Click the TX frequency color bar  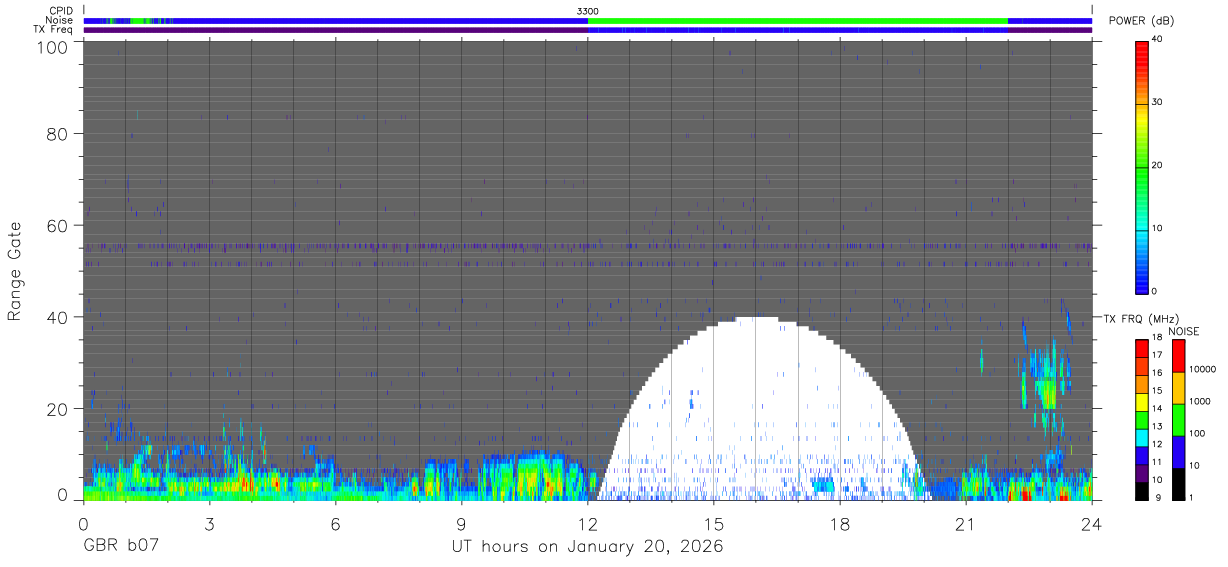pyautogui.click(x=1142, y=420)
